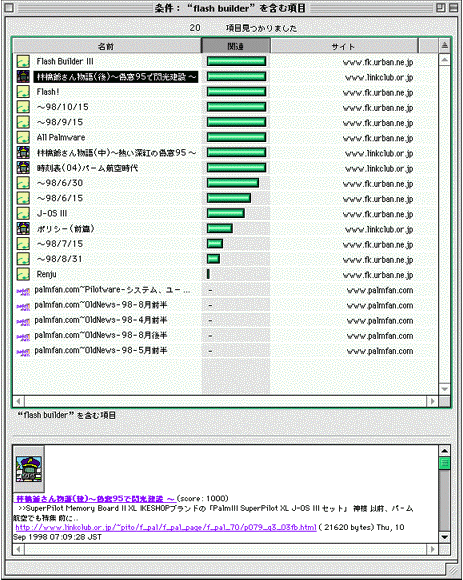Click the window close box in title bar
The width and height of the screenshot is (463, 580).
point(9,7)
